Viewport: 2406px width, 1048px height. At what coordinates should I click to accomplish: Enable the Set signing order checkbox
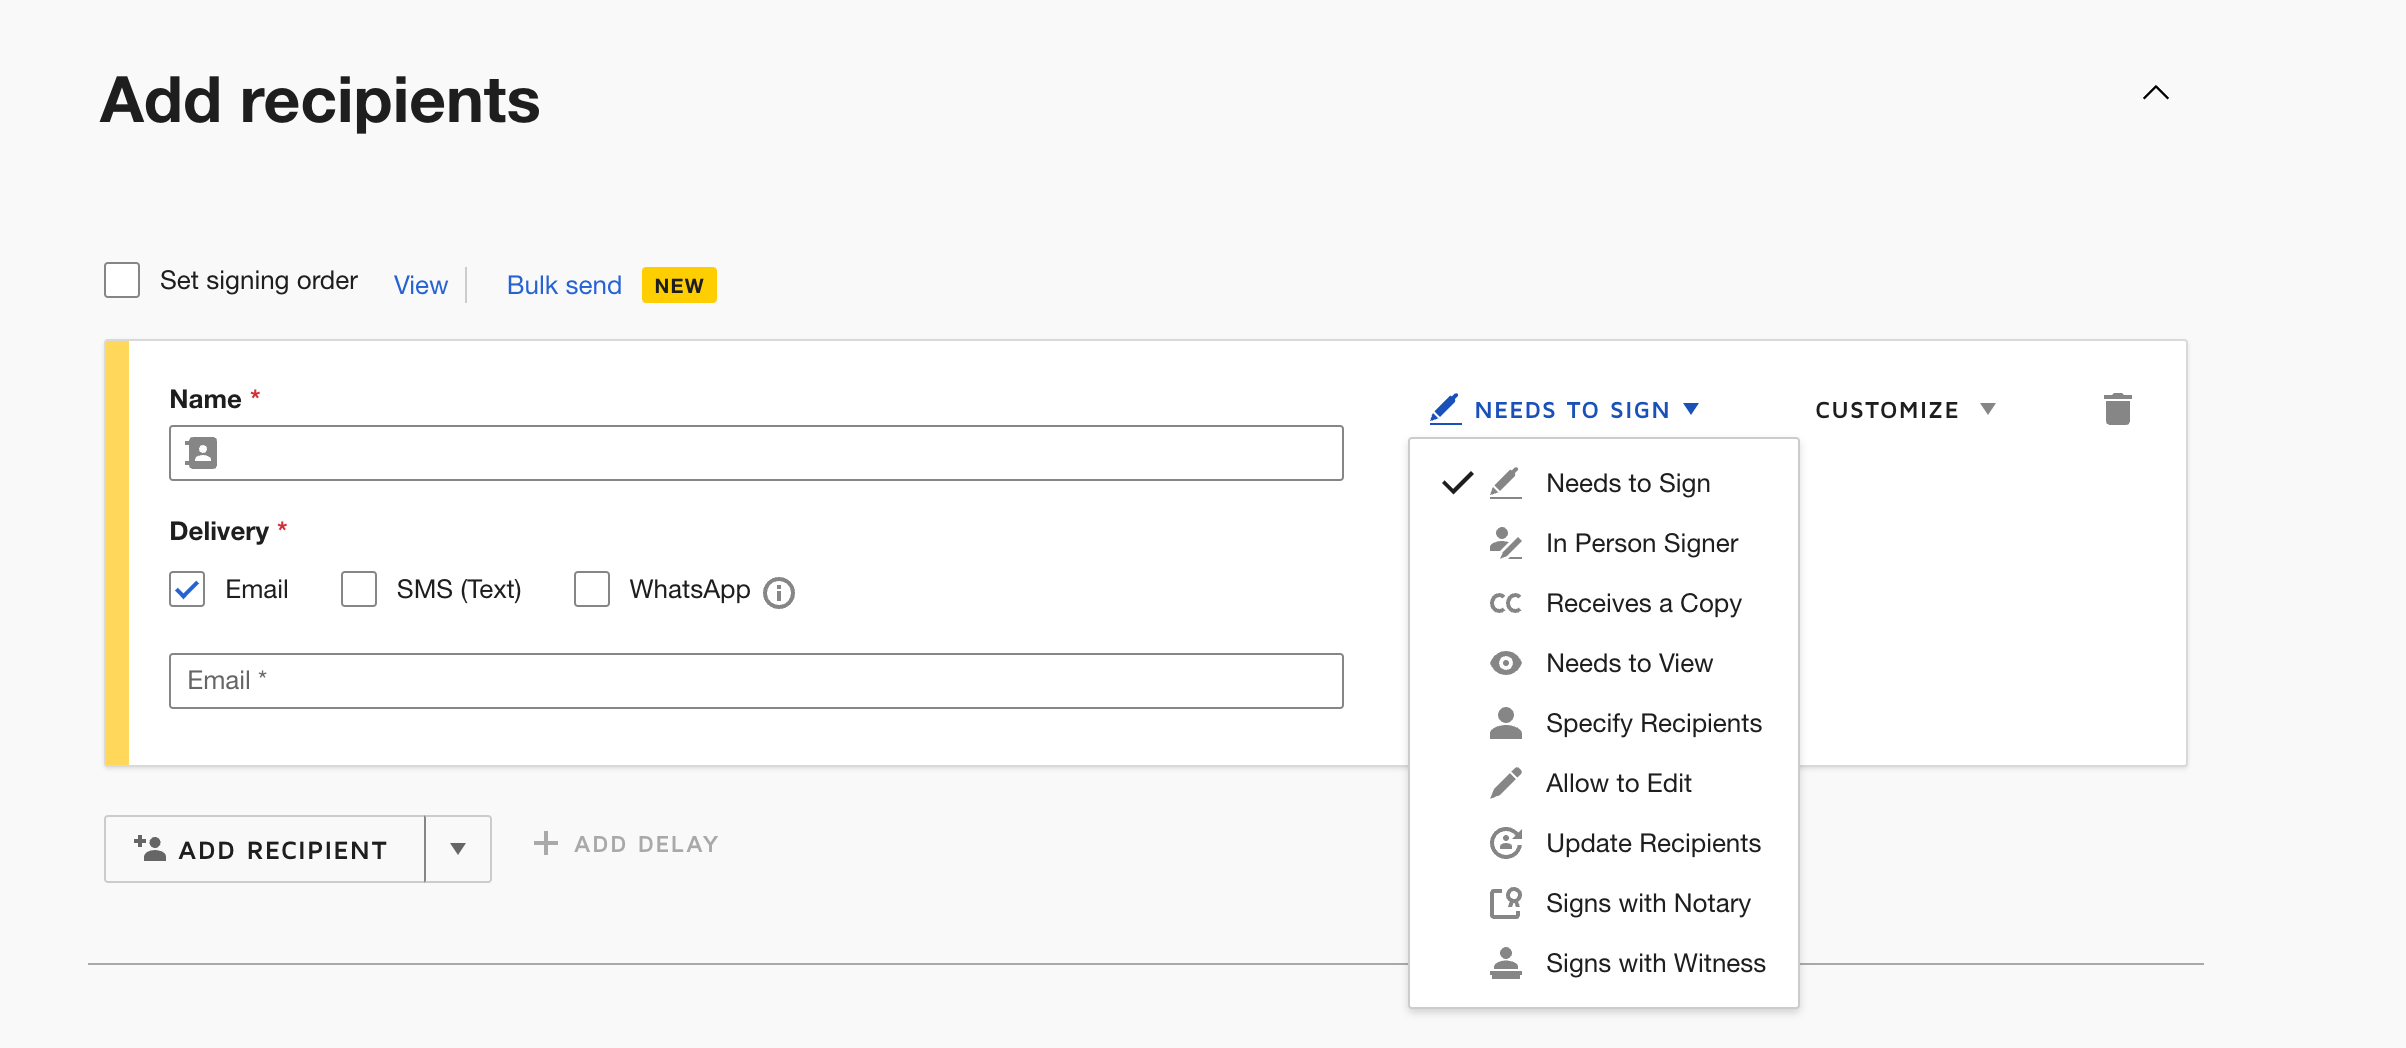(x=121, y=280)
